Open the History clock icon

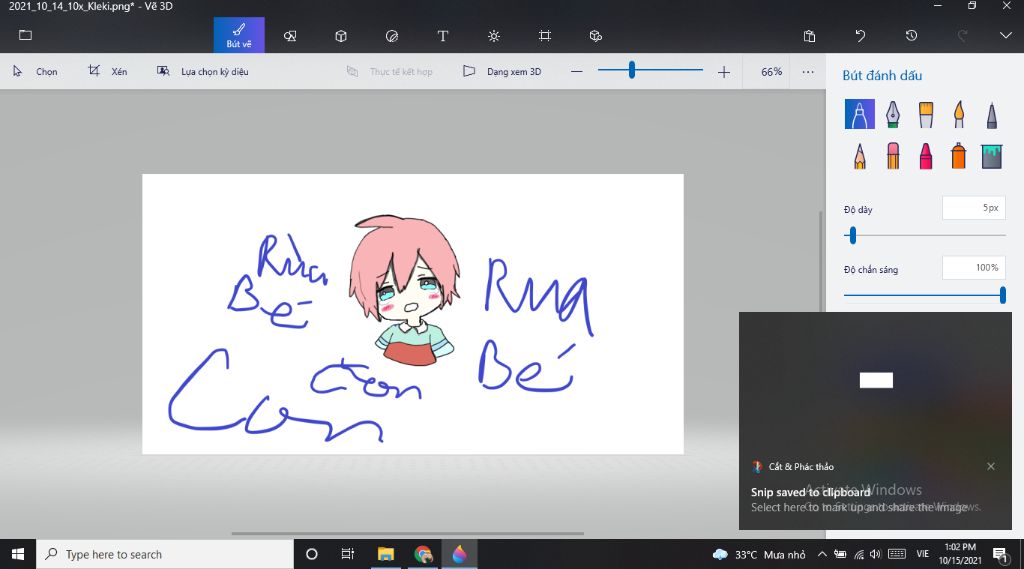pyautogui.click(x=911, y=36)
